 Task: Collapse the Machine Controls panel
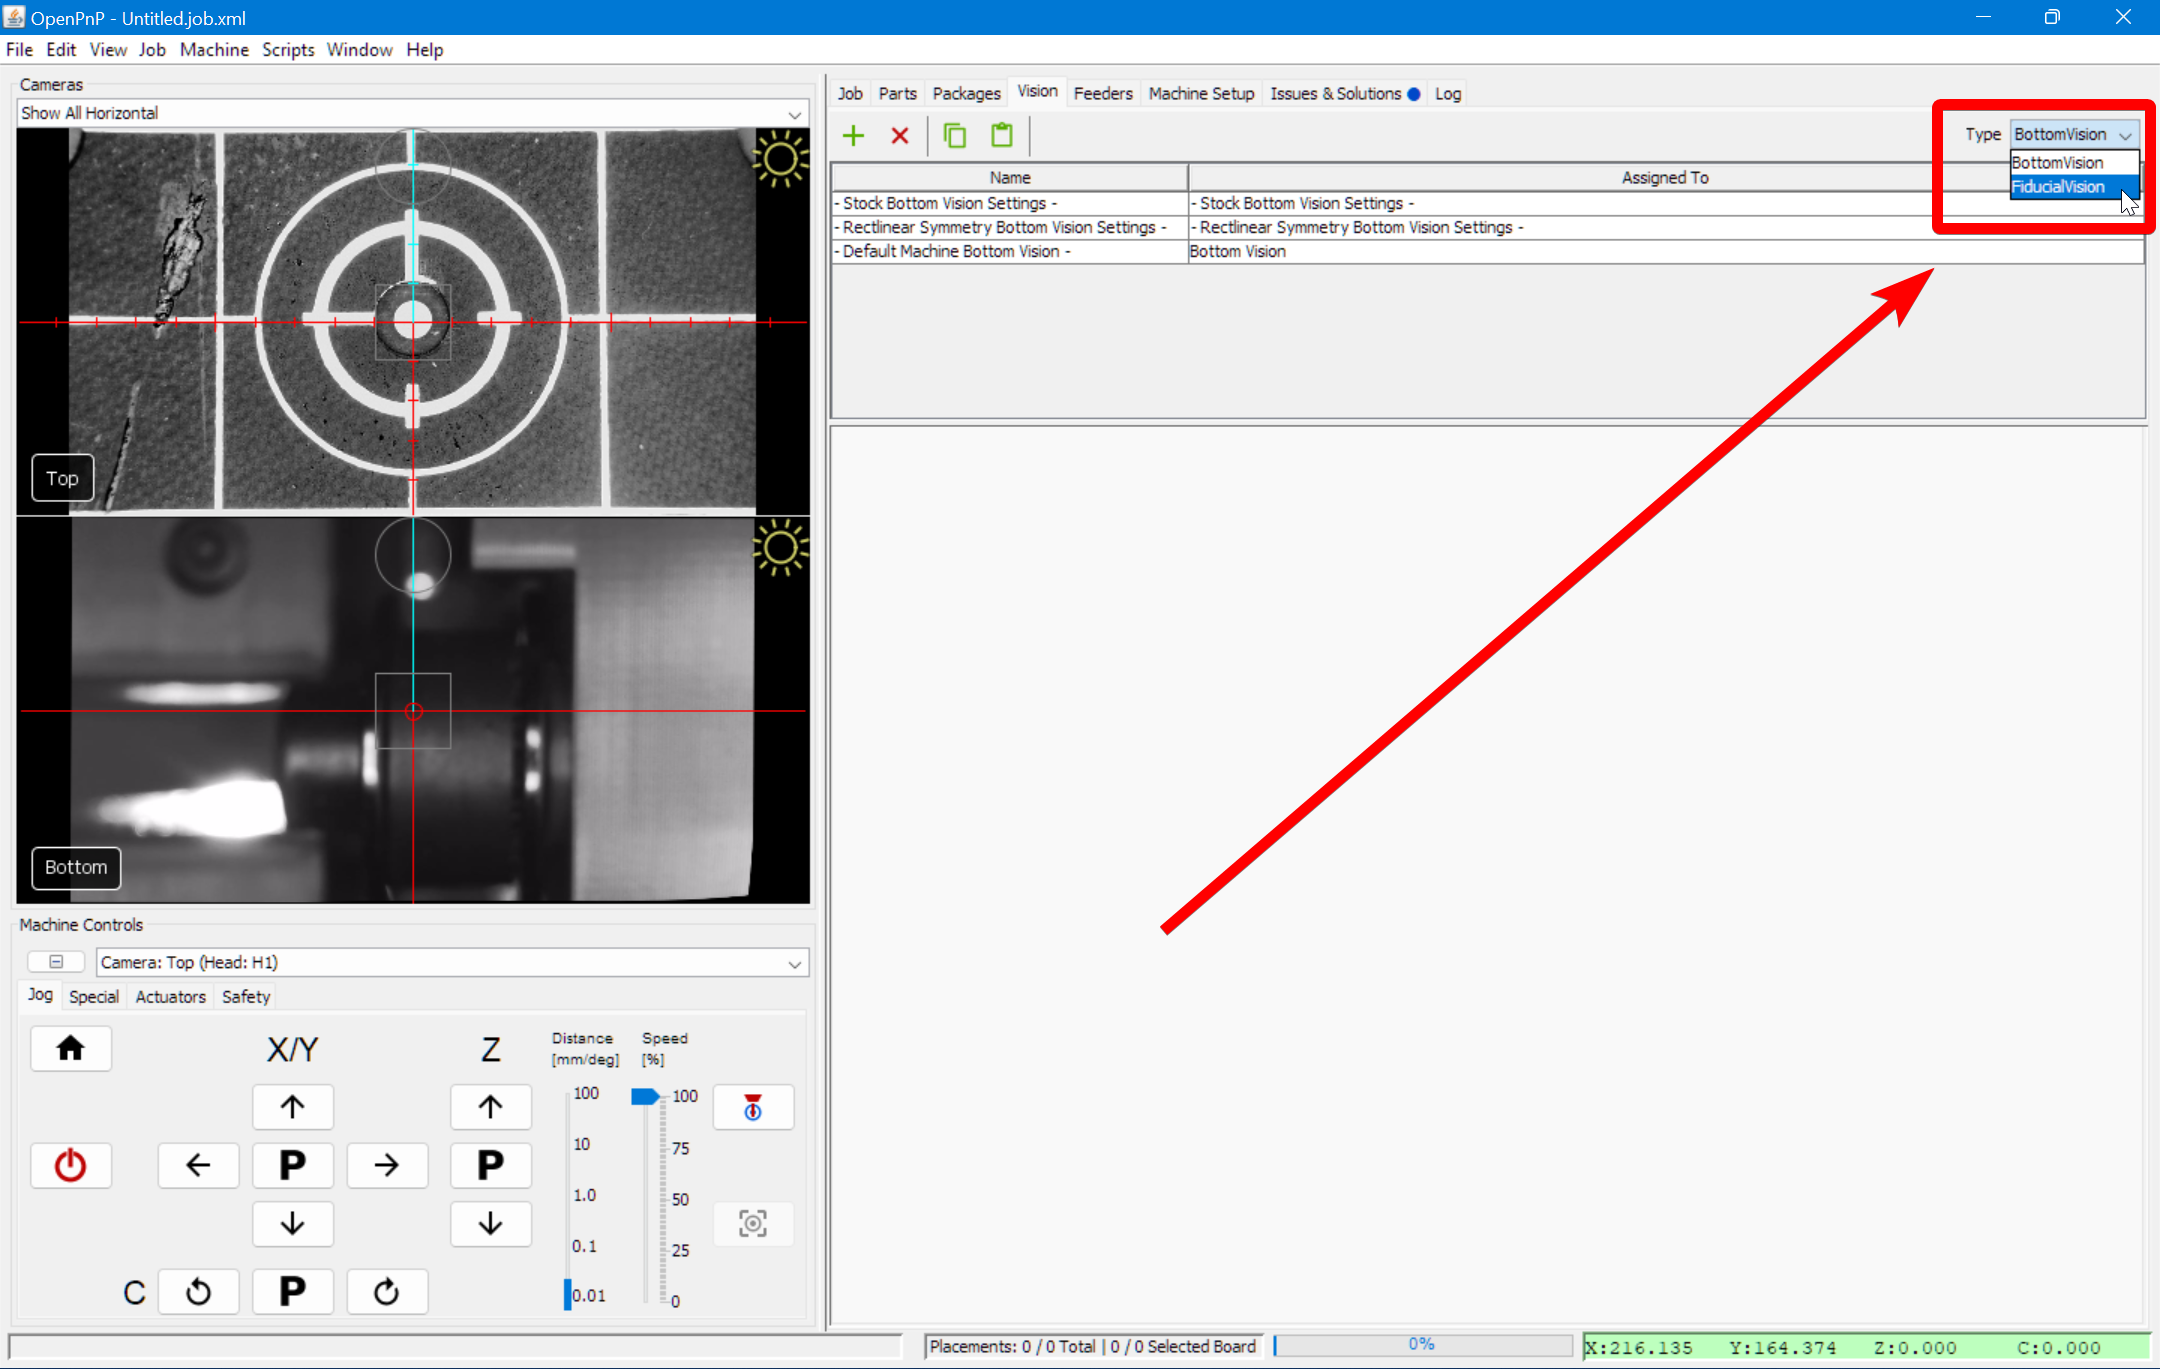56,960
